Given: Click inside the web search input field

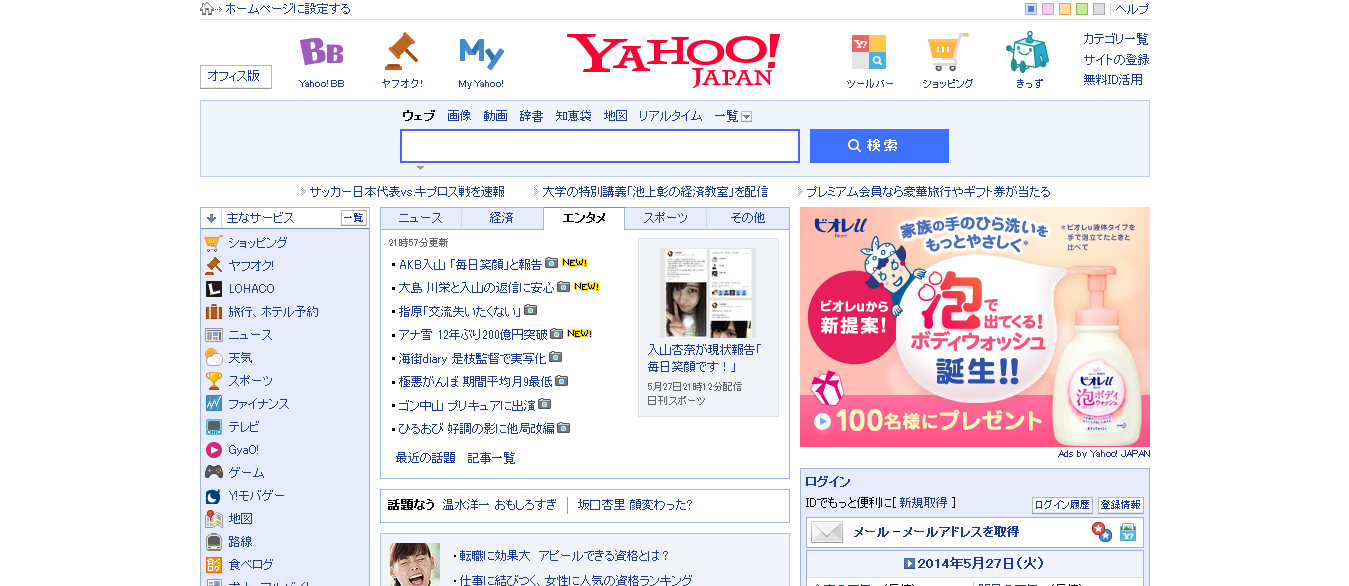Looking at the screenshot, I should [600, 146].
